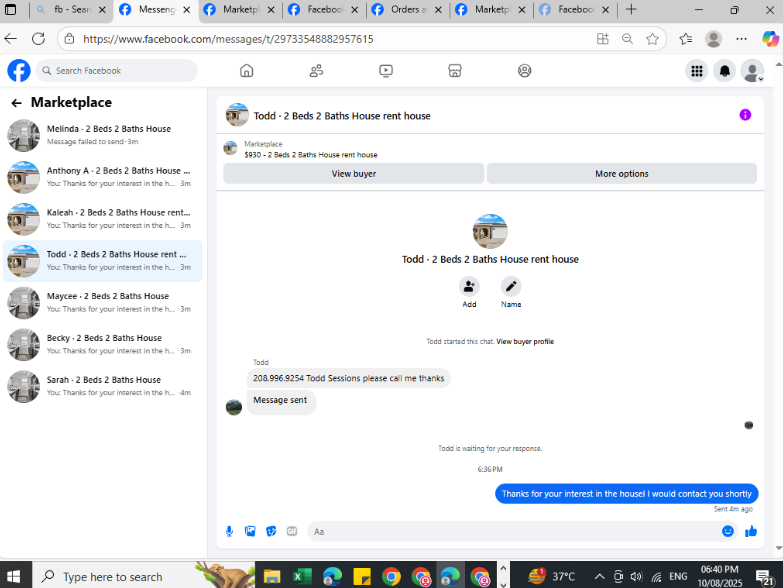Click the sent "Thanks for your interest" message
783x588 pixels.
(x=627, y=494)
